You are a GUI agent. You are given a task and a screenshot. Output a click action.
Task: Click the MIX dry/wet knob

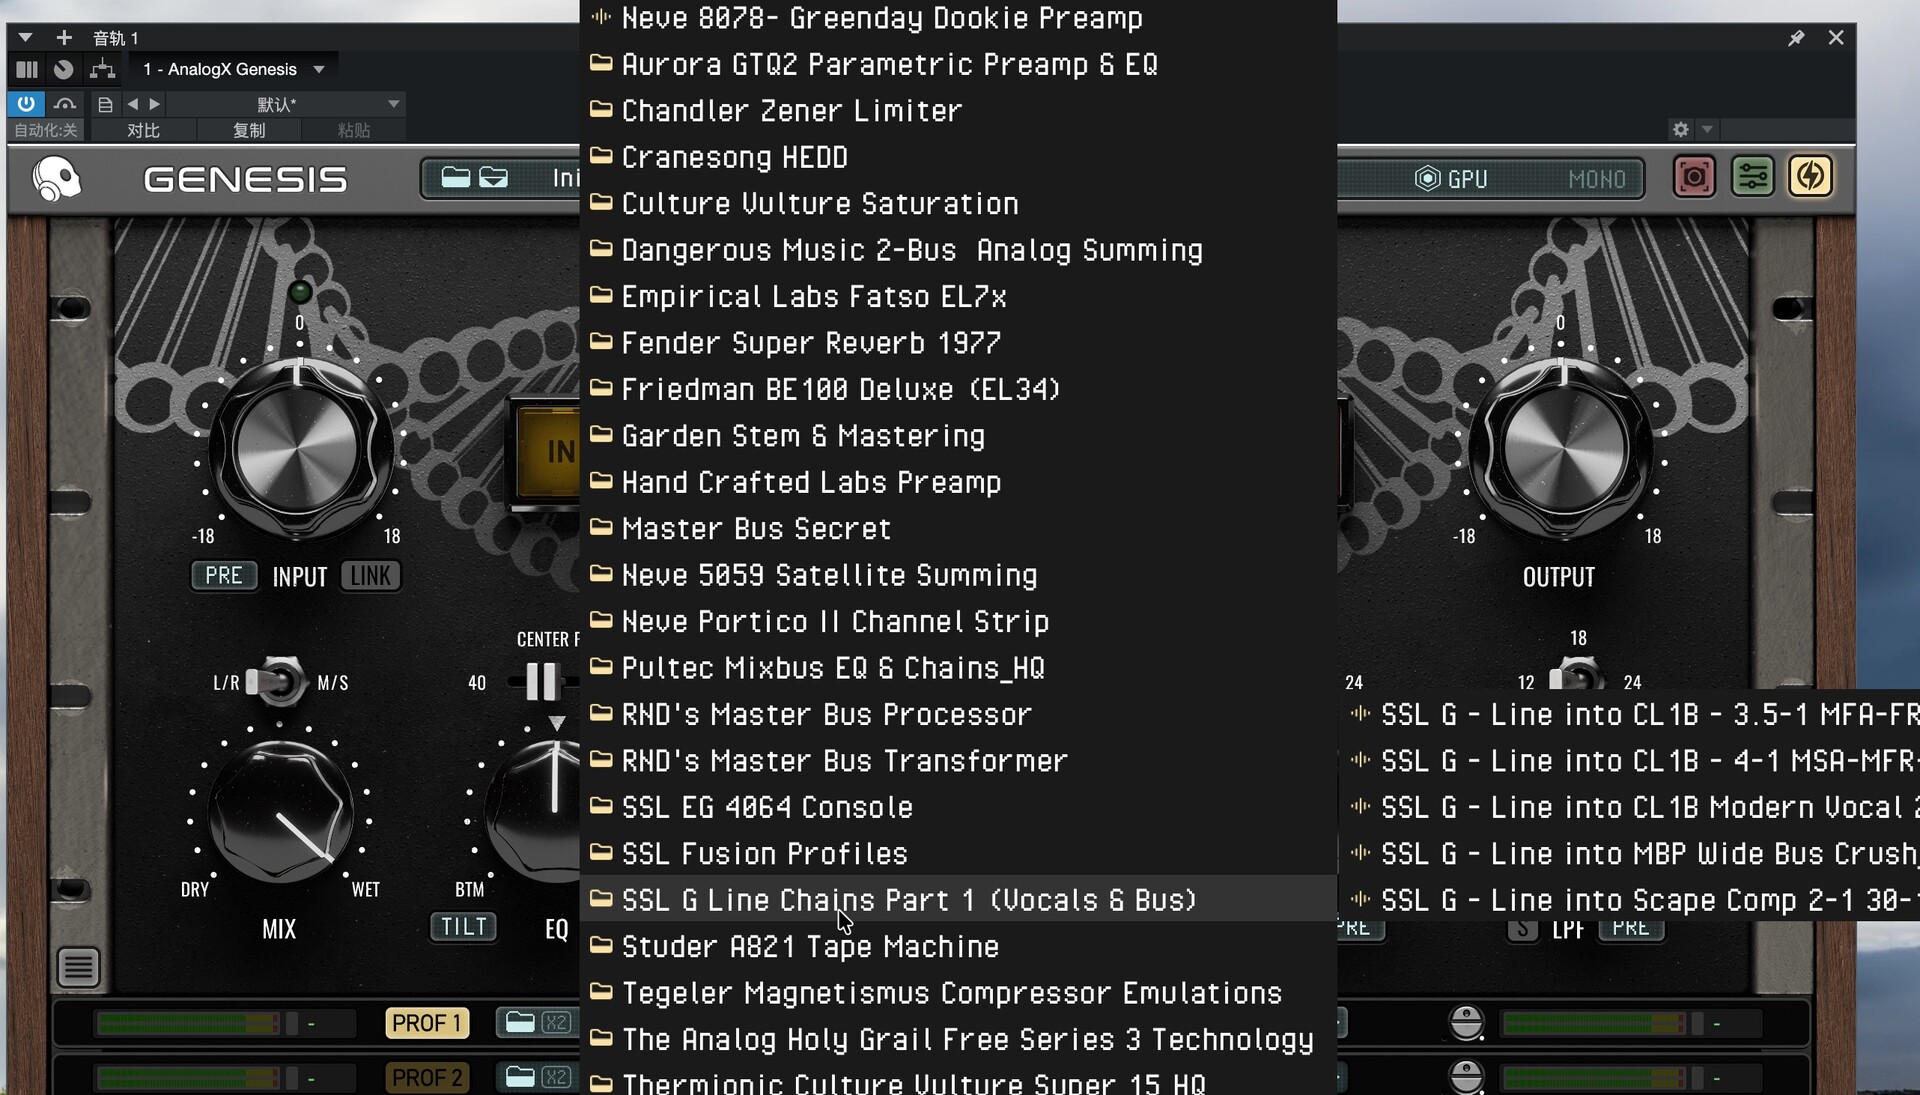tap(280, 812)
